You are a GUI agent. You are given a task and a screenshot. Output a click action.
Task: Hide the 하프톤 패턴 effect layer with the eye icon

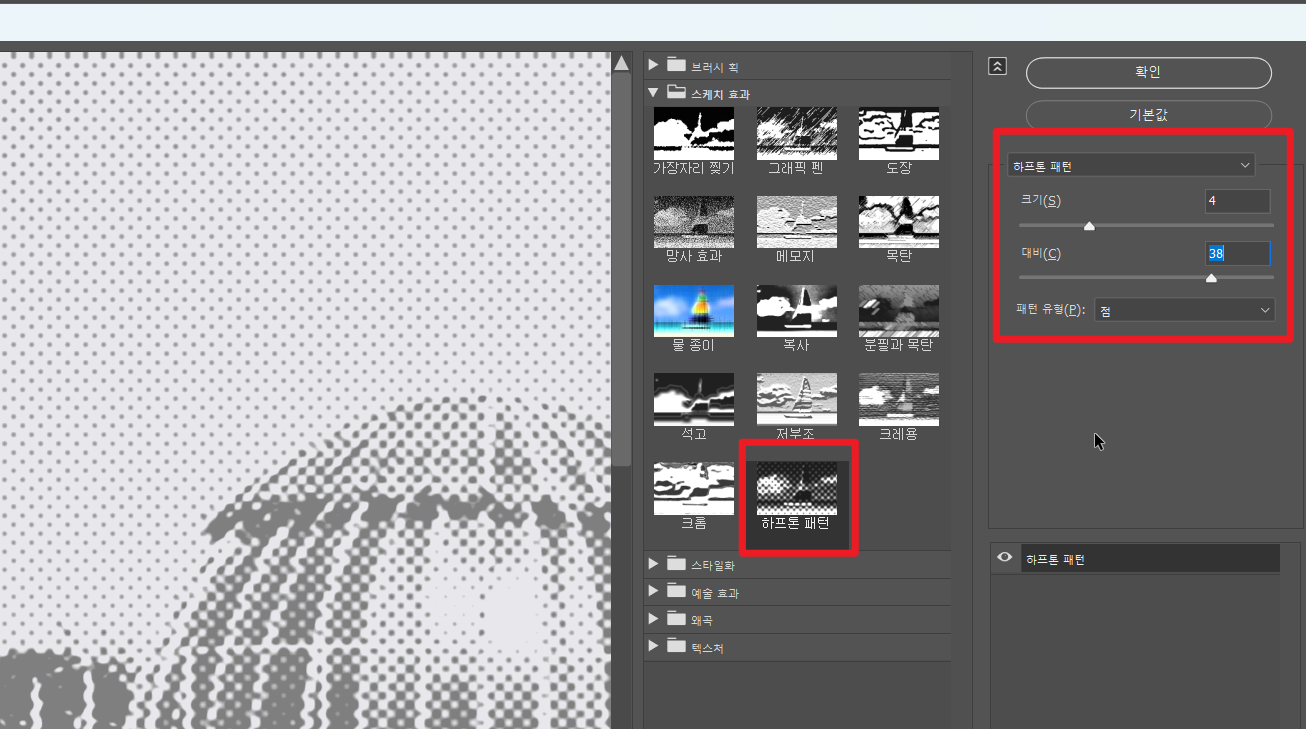(1005, 559)
